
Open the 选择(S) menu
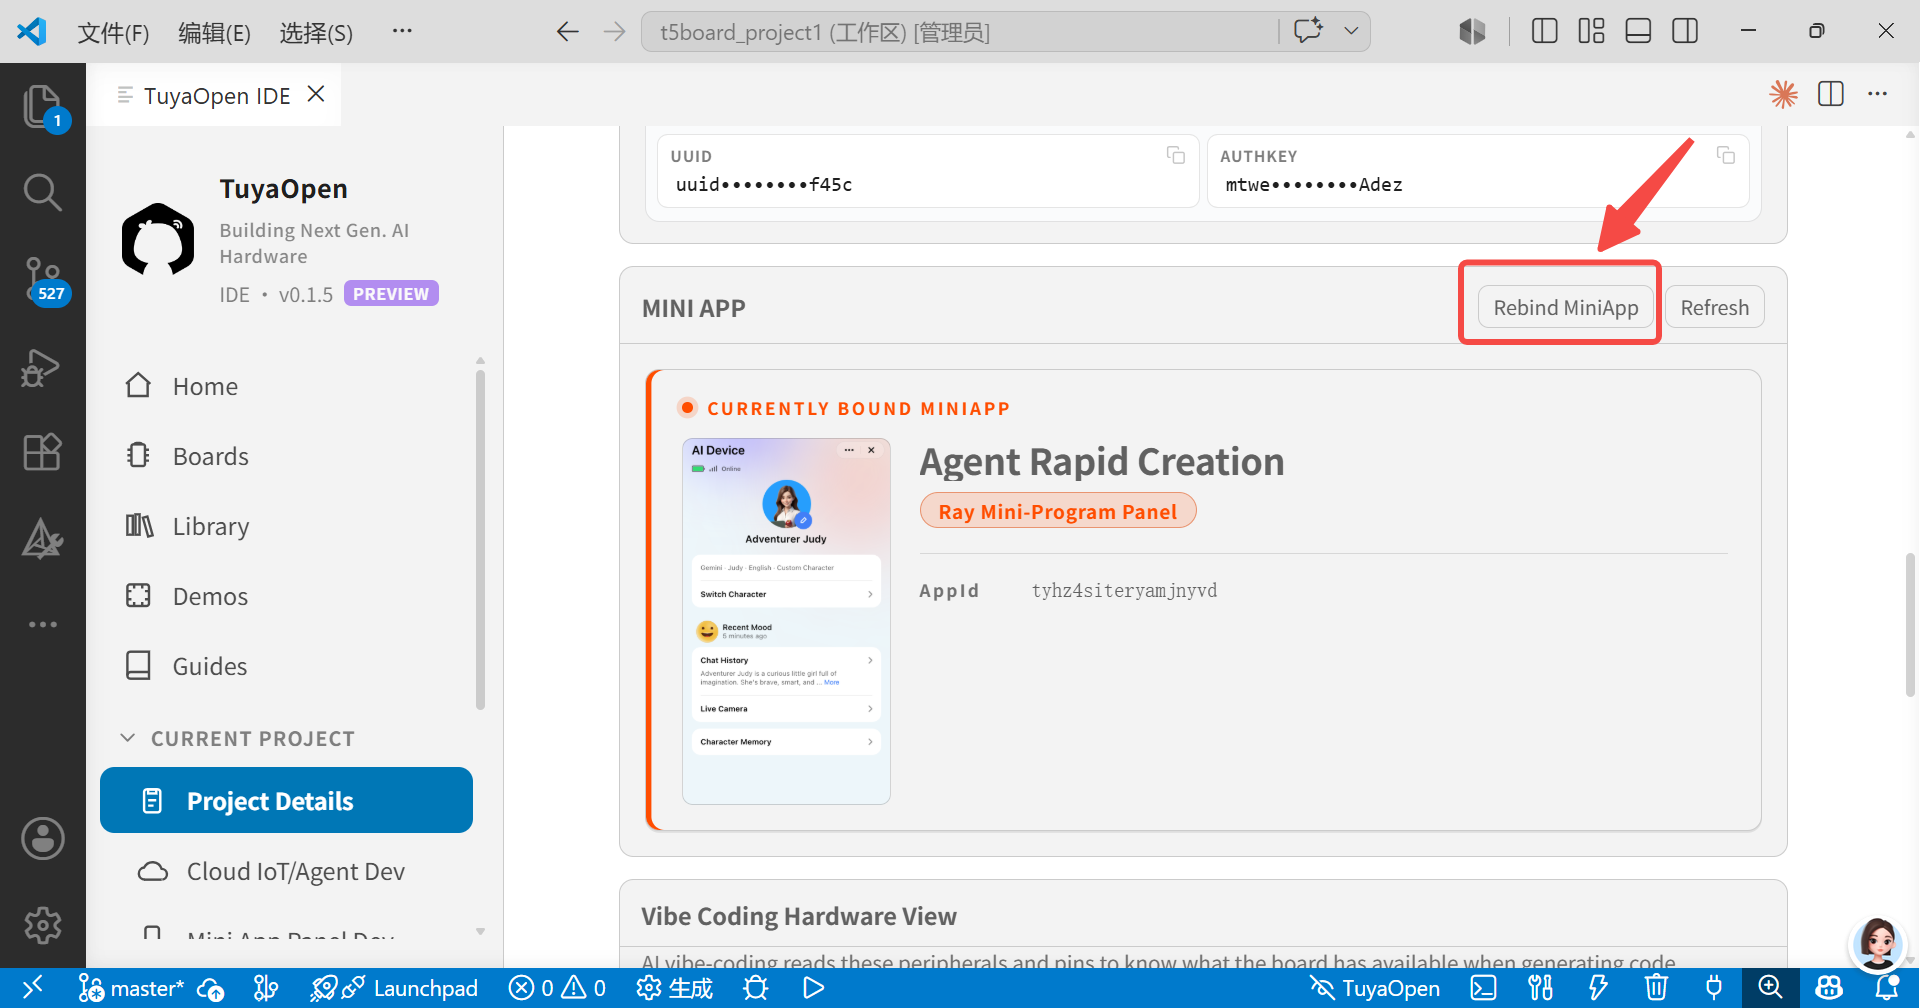(x=316, y=33)
